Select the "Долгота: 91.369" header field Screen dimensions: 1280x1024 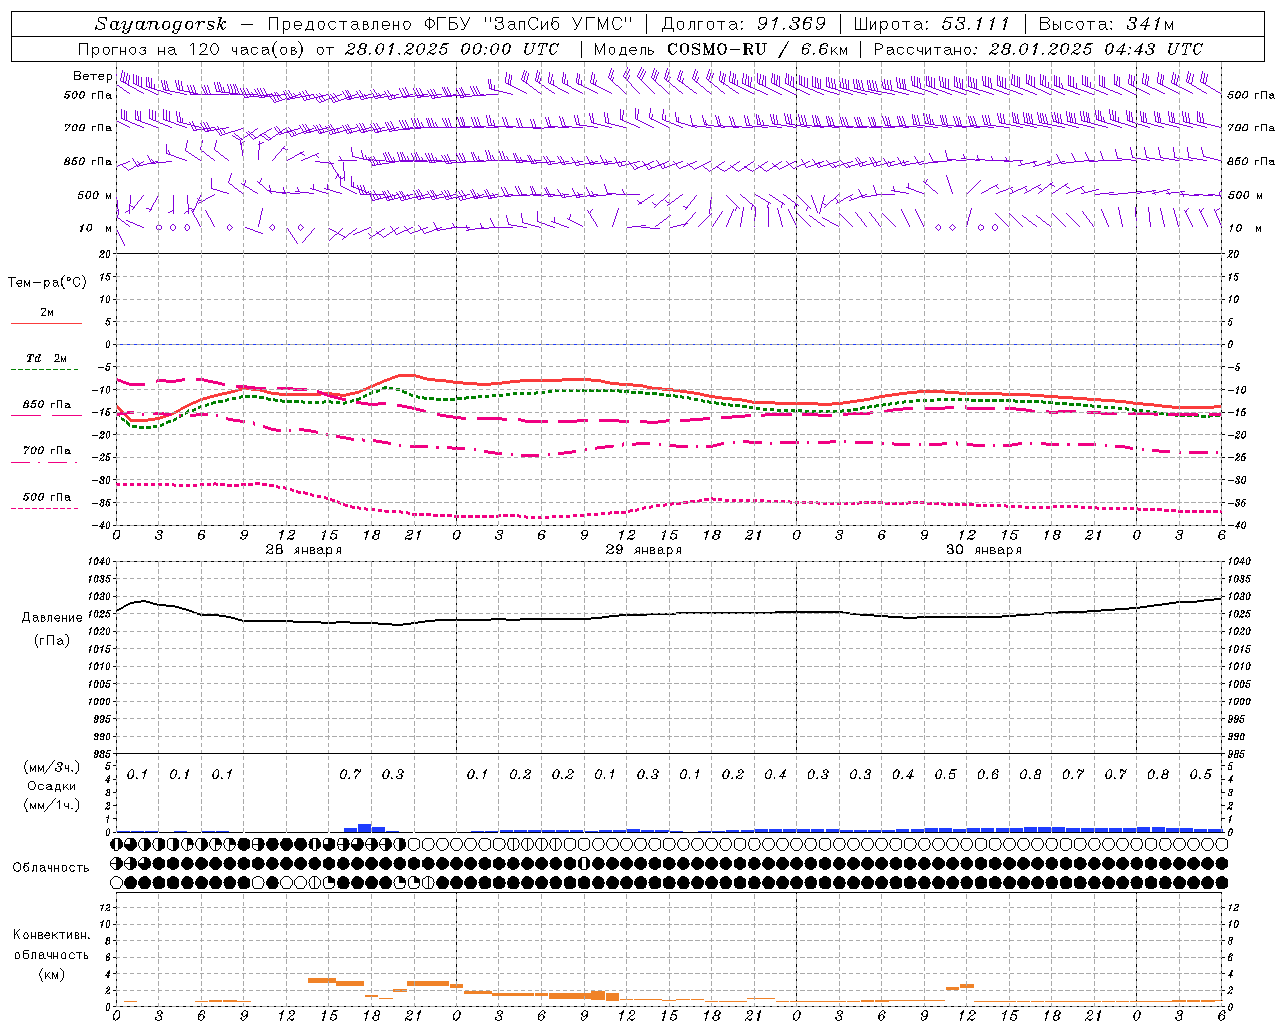[x=744, y=24]
